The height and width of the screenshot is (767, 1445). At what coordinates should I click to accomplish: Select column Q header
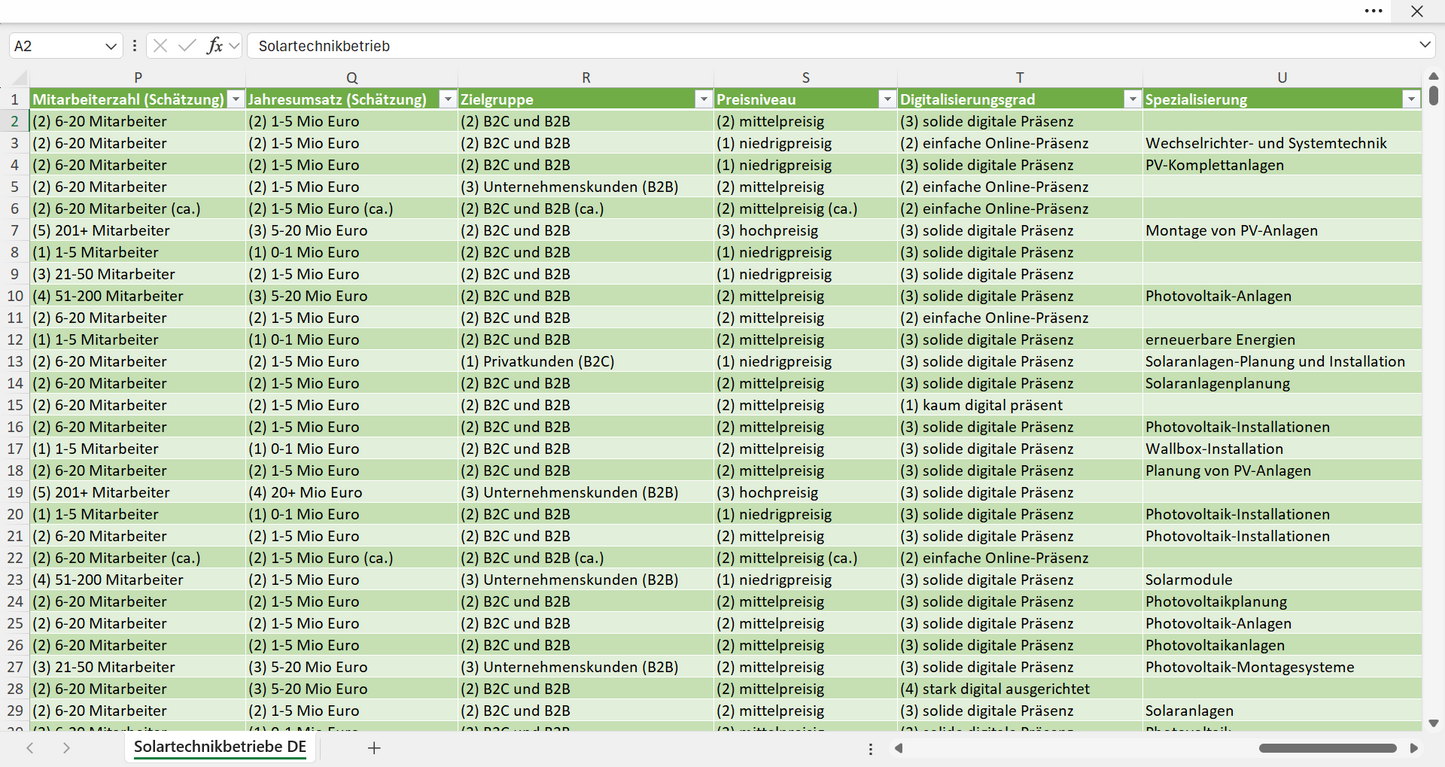[x=352, y=77]
